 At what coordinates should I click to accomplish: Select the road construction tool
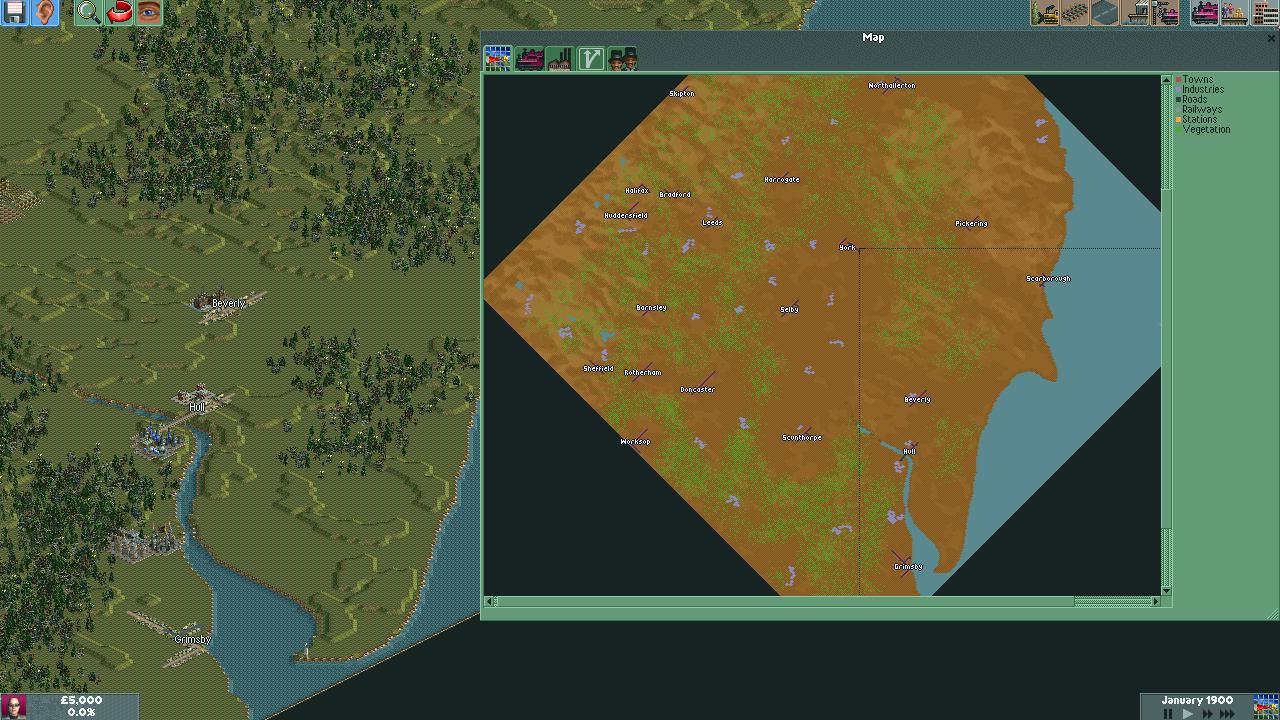1105,13
